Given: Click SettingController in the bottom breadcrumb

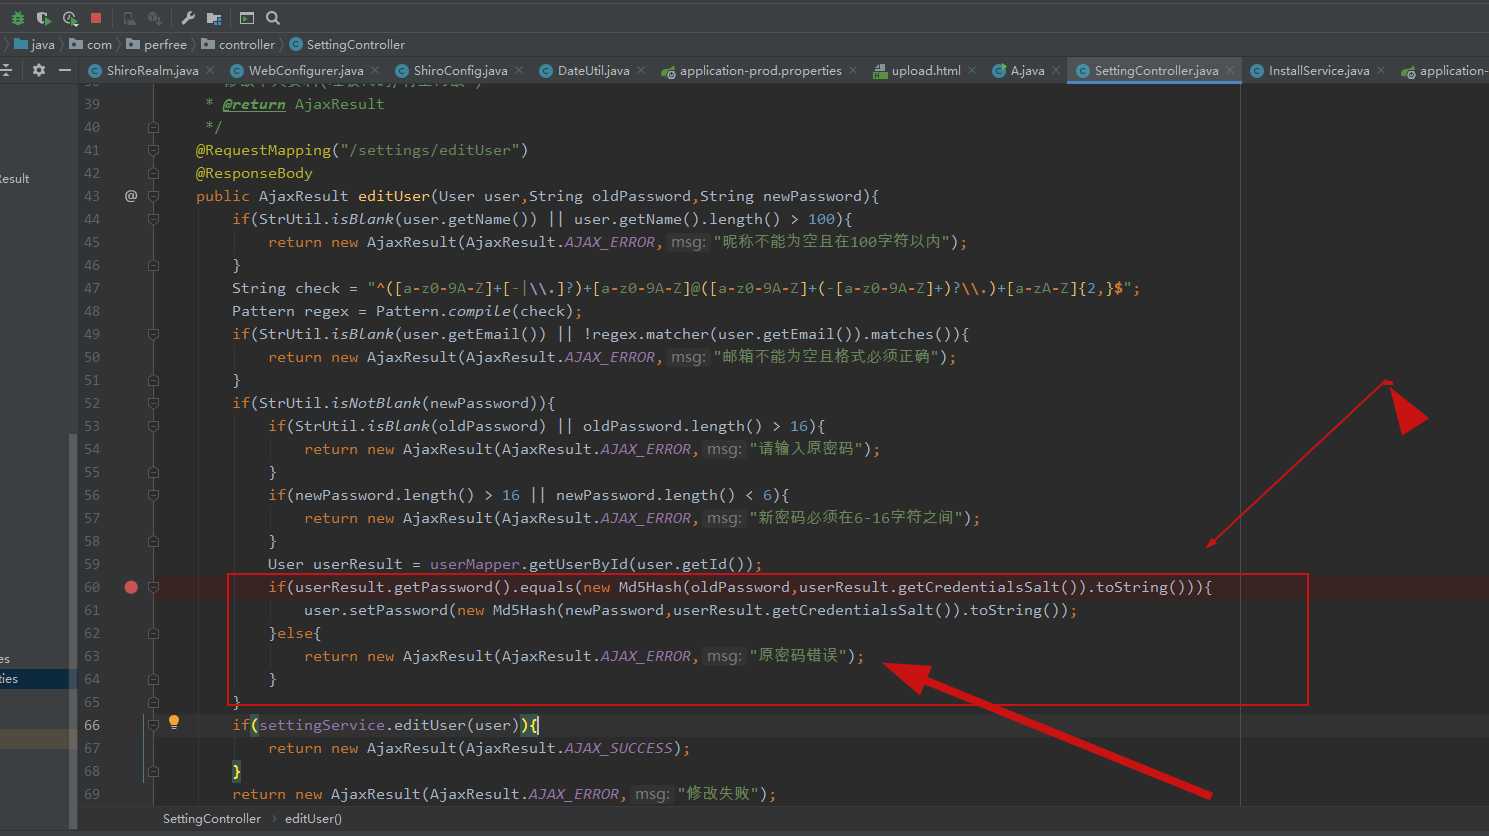Looking at the screenshot, I should [x=212, y=818].
